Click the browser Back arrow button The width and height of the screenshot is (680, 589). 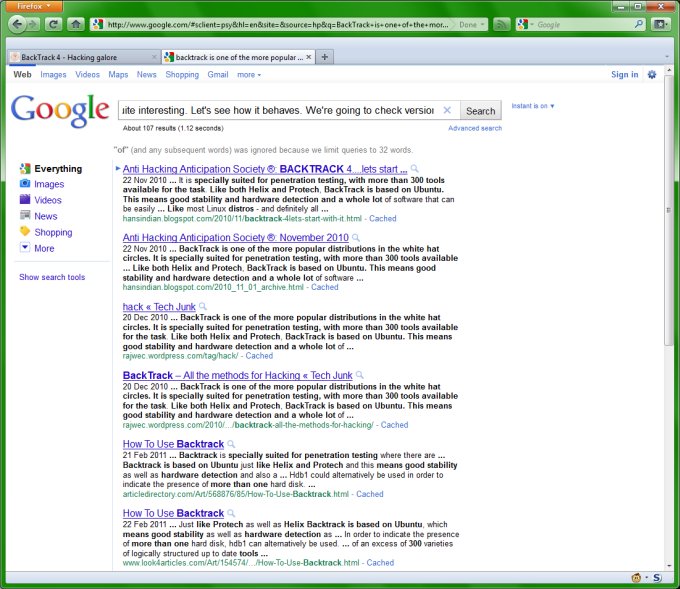[15, 24]
